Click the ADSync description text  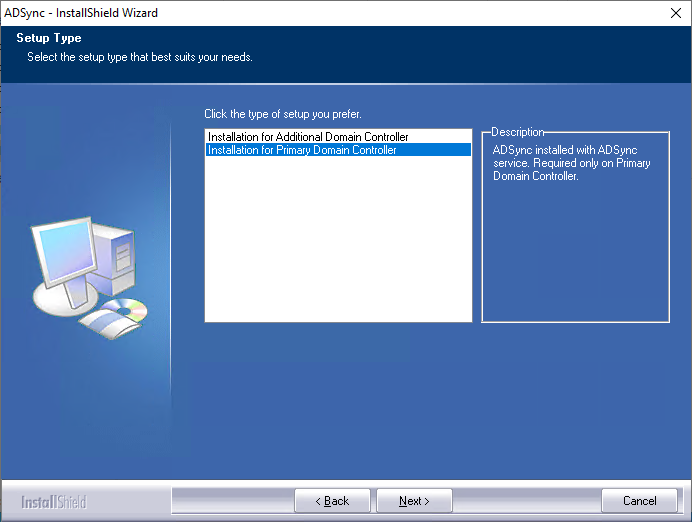pos(571,163)
